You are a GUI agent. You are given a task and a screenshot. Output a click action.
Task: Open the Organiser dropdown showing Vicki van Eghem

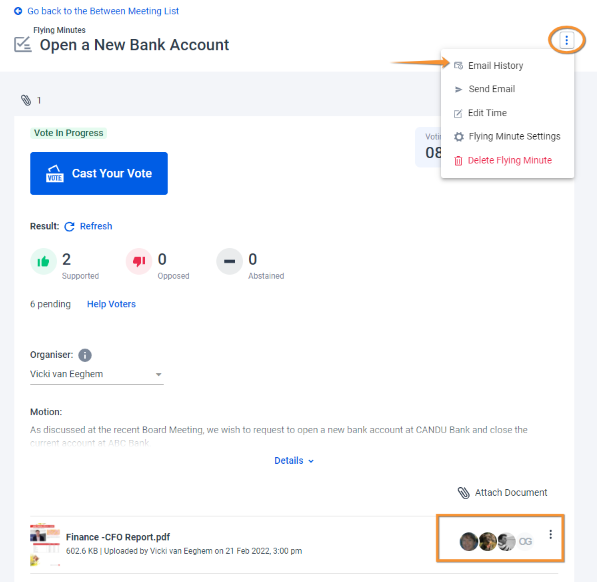click(97, 374)
